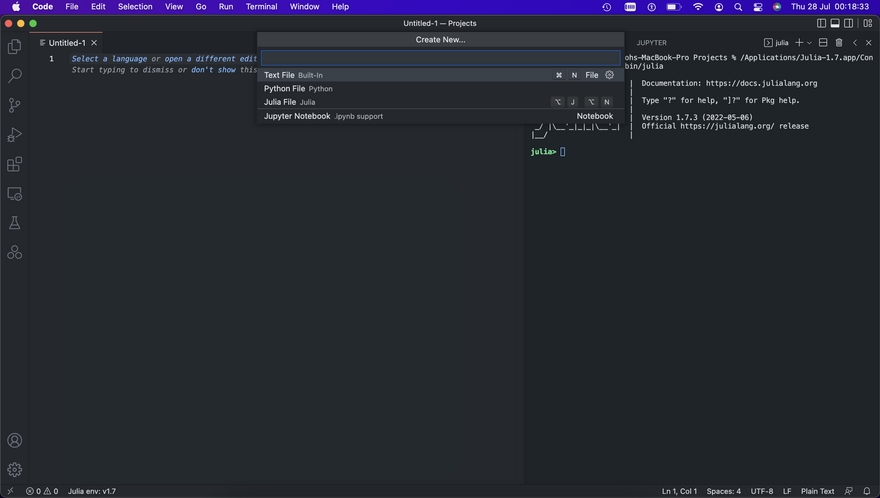880x498 pixels.
Task: Close the terminal panel
Action: [x=869, y=43]
